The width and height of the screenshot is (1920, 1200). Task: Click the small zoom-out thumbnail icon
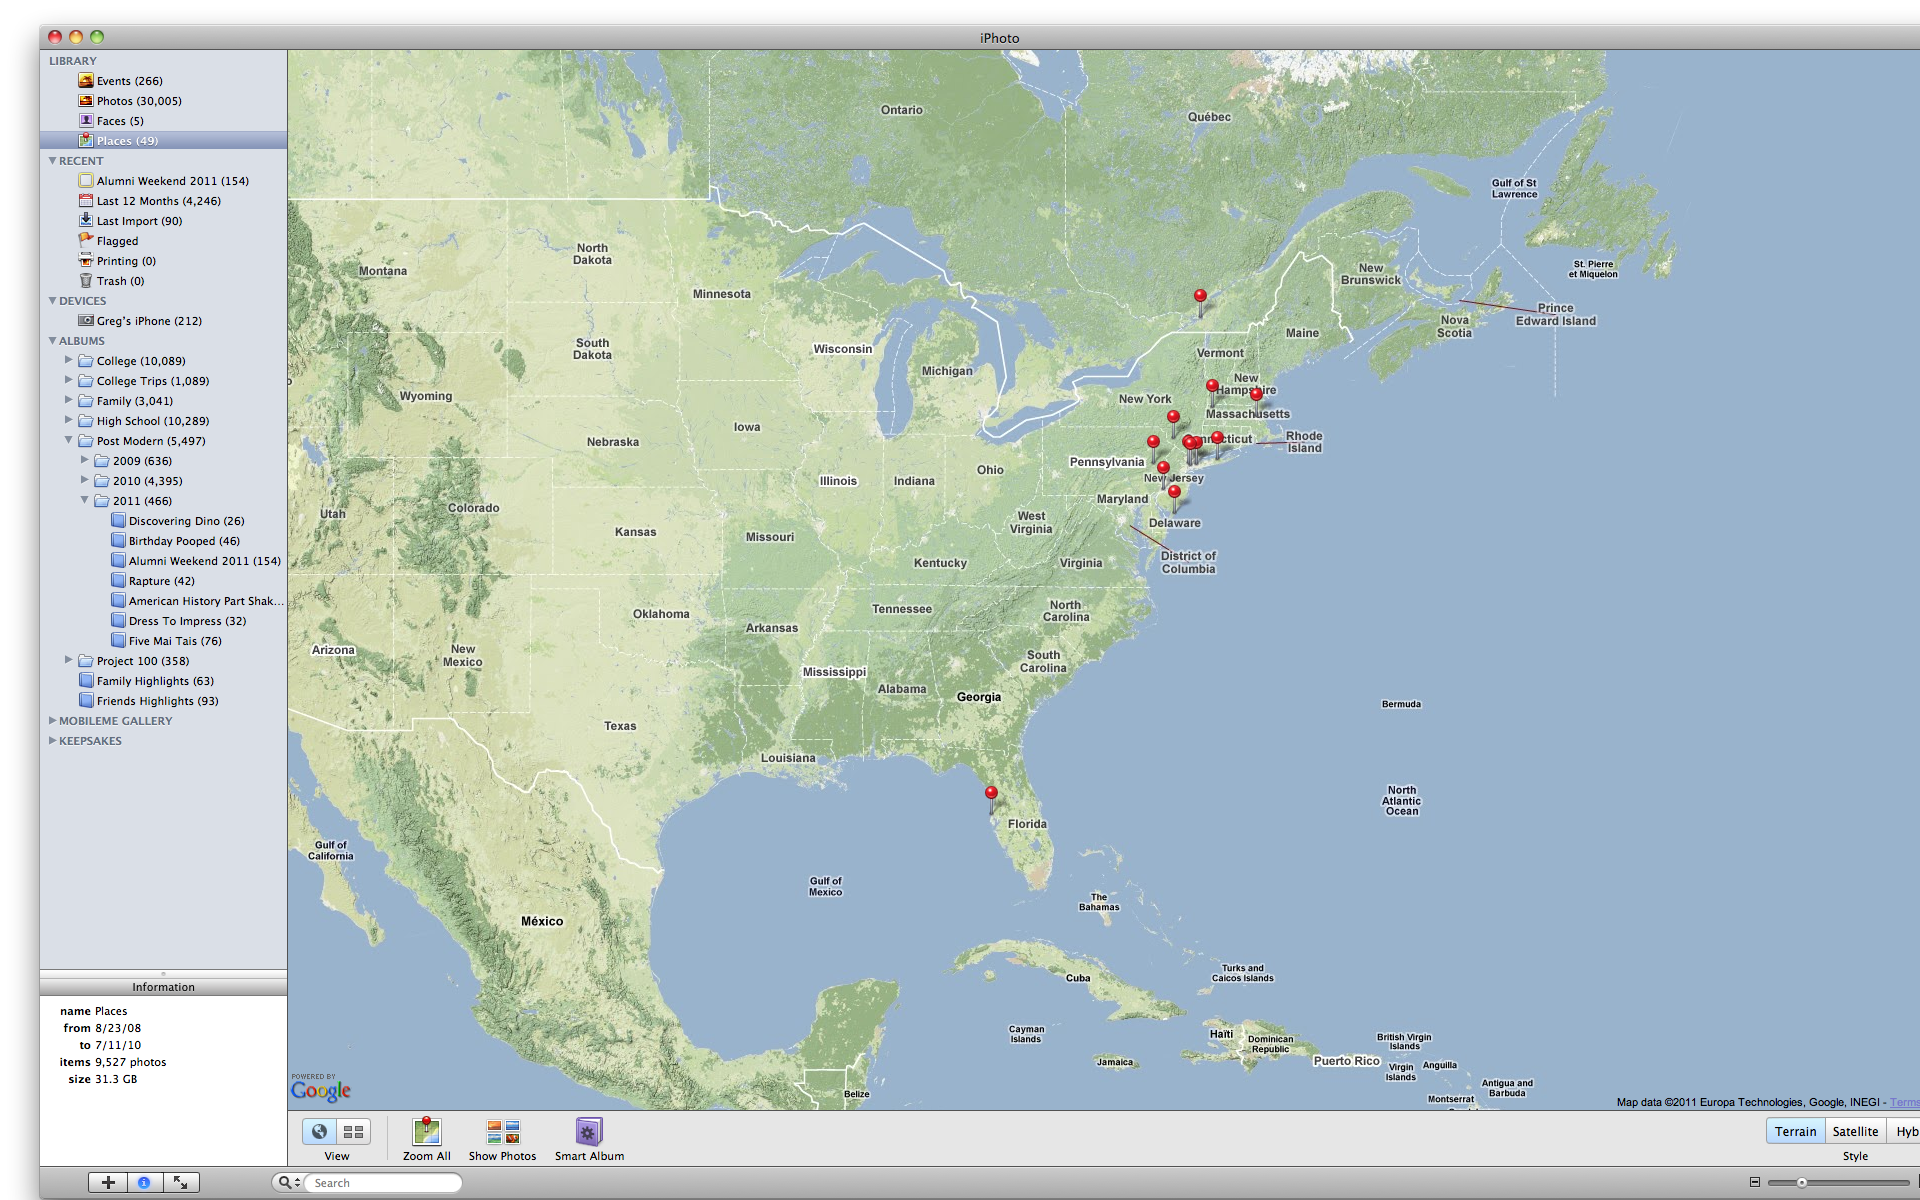1755,1182
